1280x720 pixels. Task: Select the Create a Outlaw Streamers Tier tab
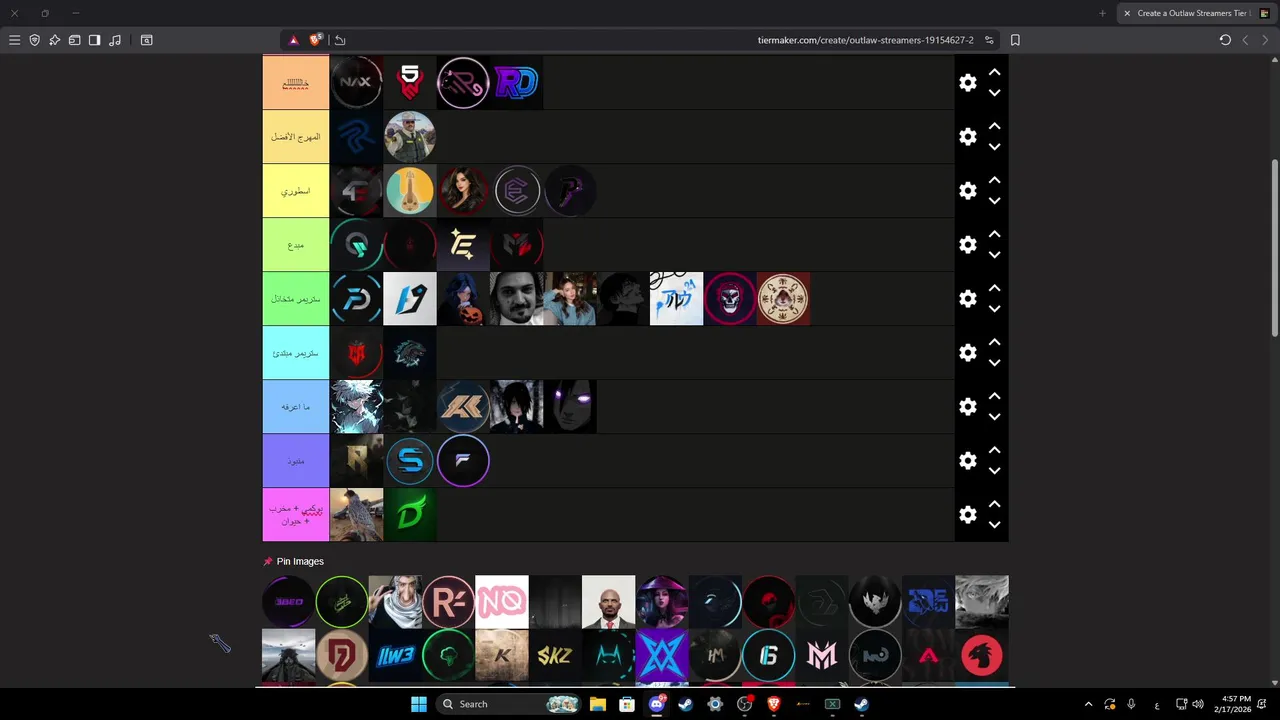pyautogui.click(x=1195, y=13)
